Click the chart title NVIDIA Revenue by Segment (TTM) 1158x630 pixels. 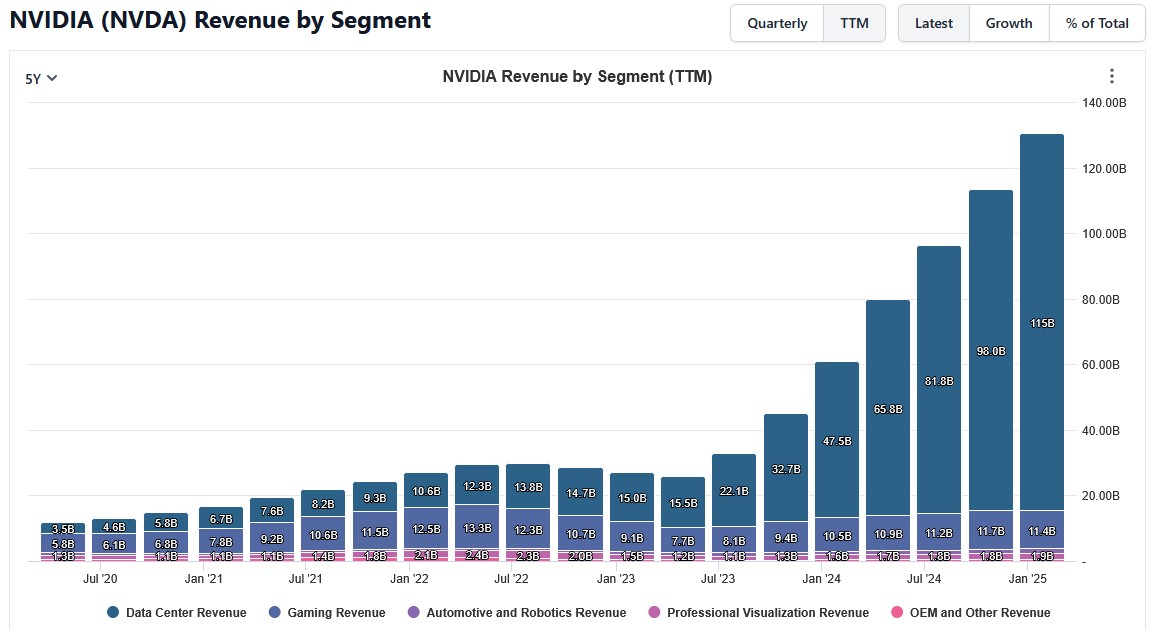[577, 76]
